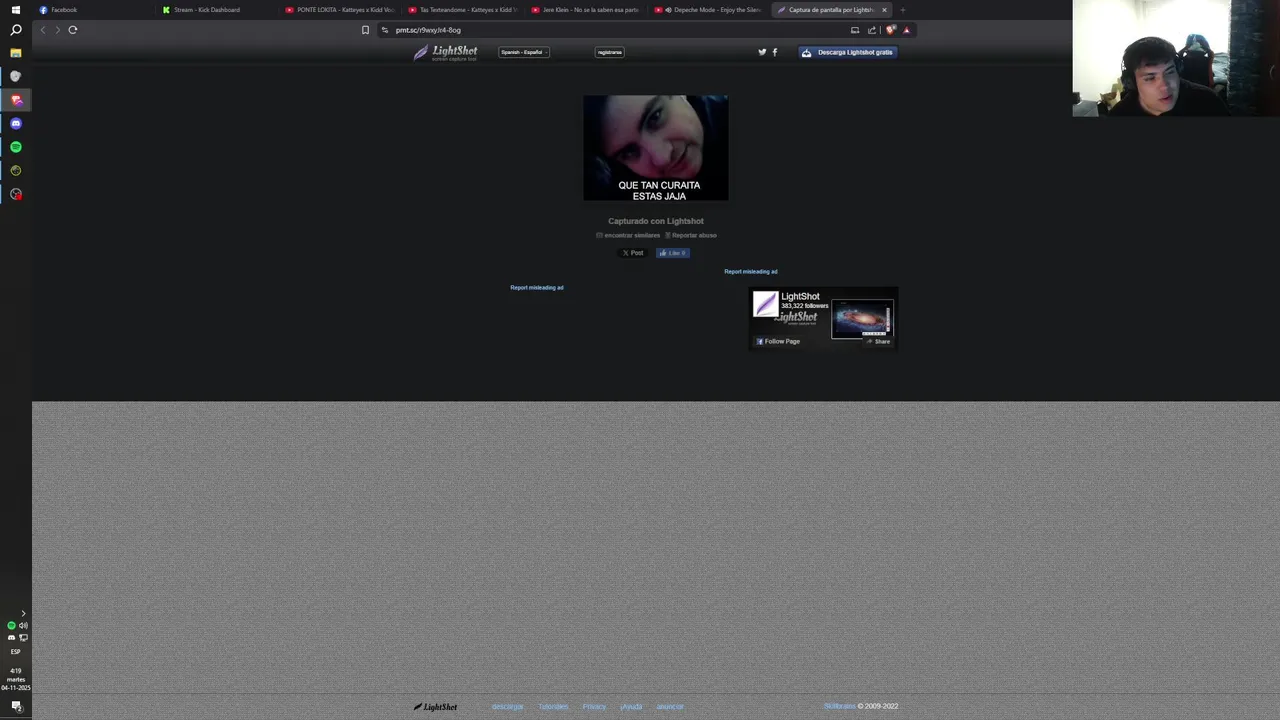Click the address bar URL field
This screenshot has width=1280, height=720.
point(610,30)
